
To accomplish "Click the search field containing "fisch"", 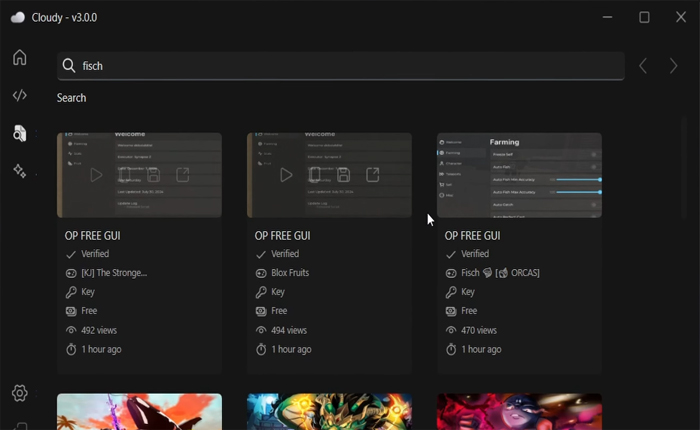I will (340, 66).
